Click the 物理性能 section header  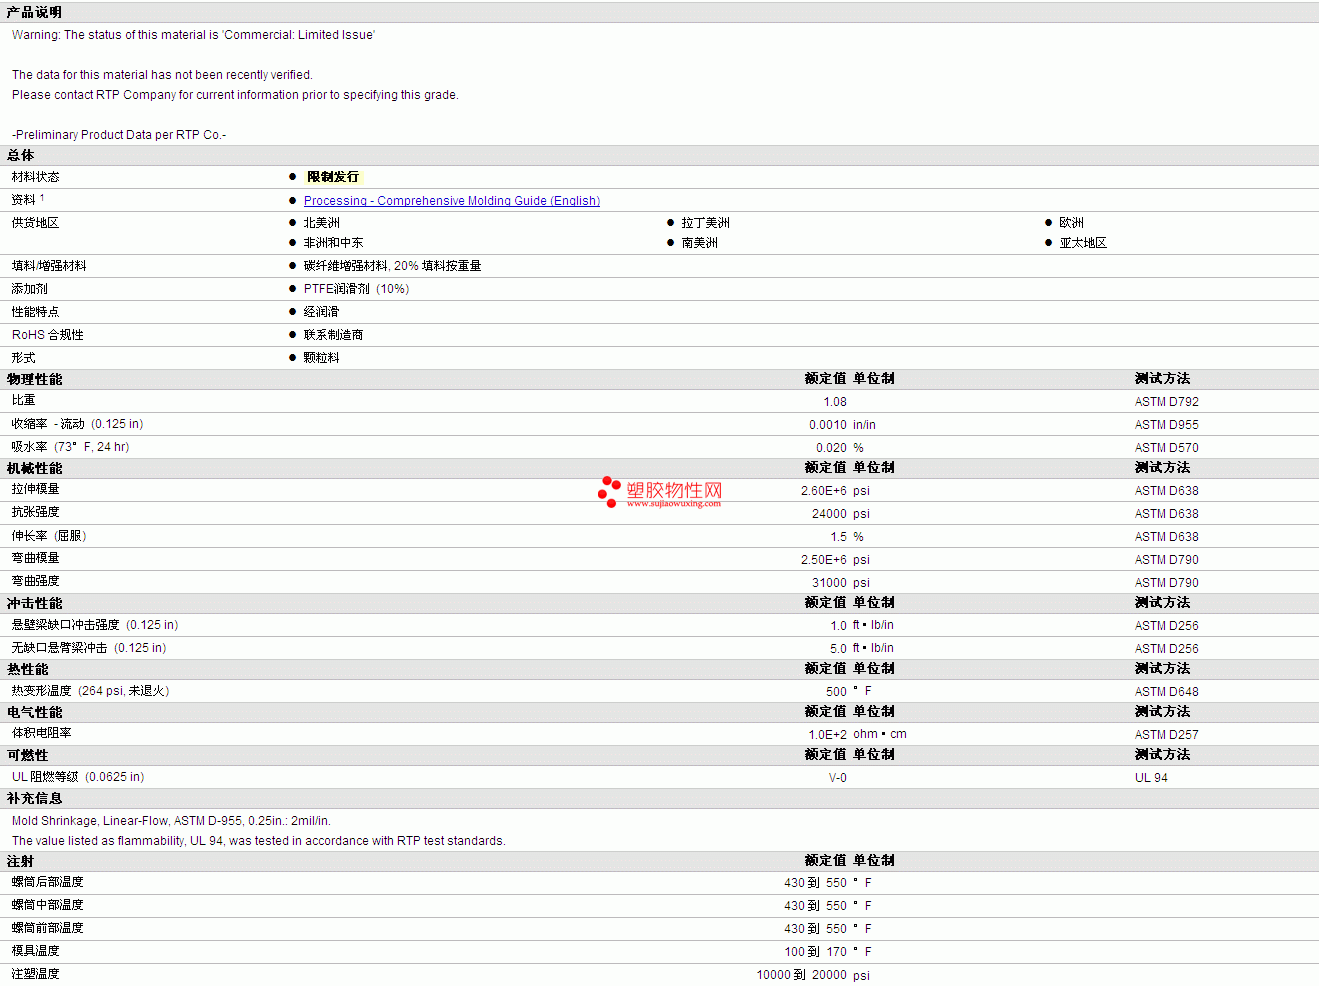(x=35, y=380)
